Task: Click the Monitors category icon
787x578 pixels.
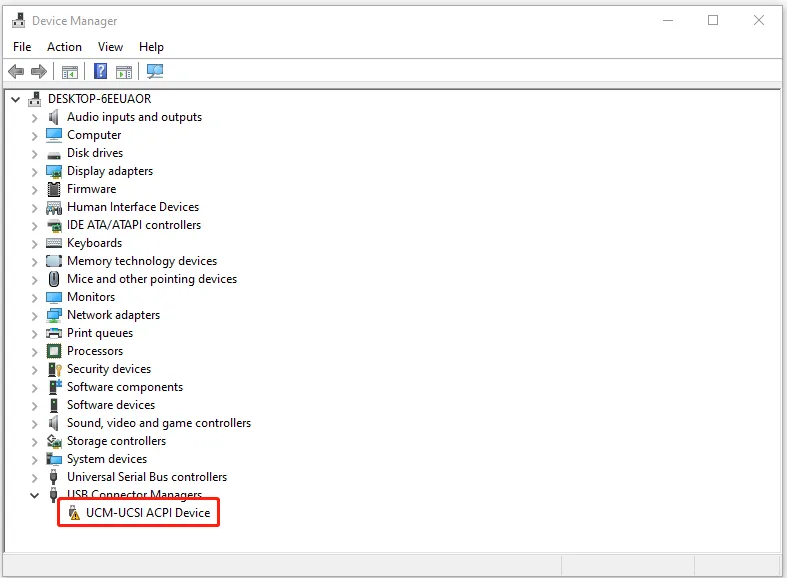Action: pos(54,297)
